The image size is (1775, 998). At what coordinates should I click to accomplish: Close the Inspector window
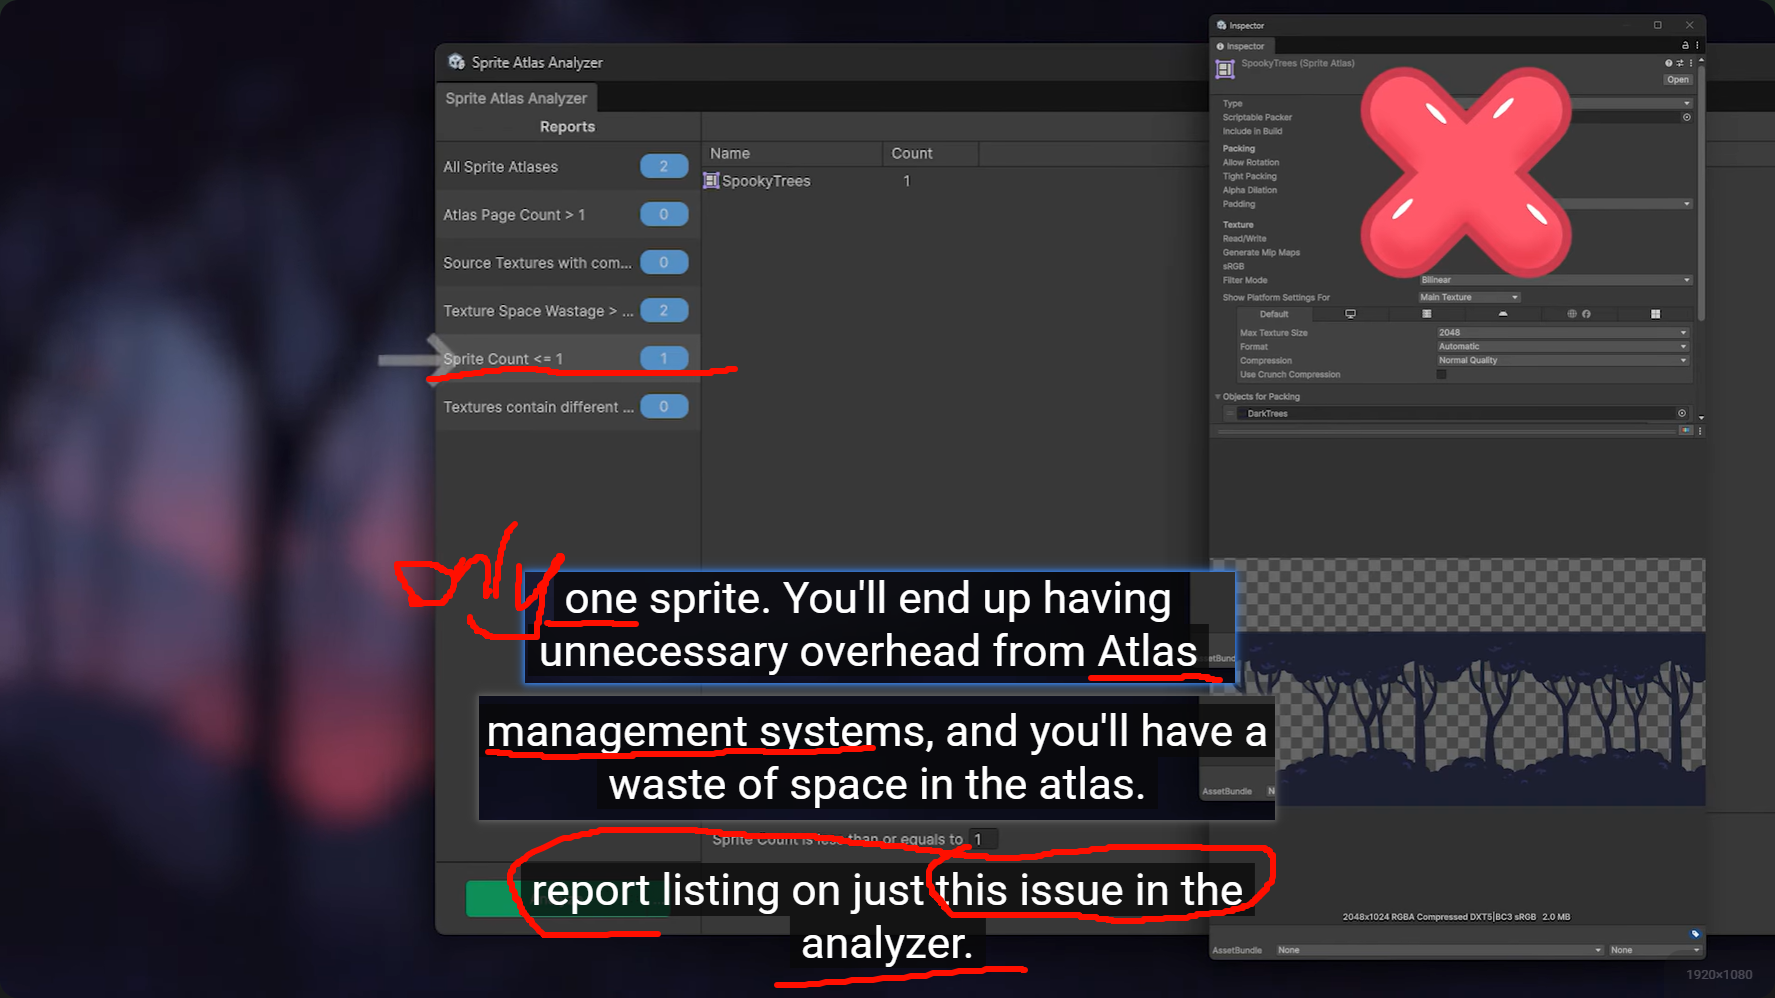click(1689, 25)
